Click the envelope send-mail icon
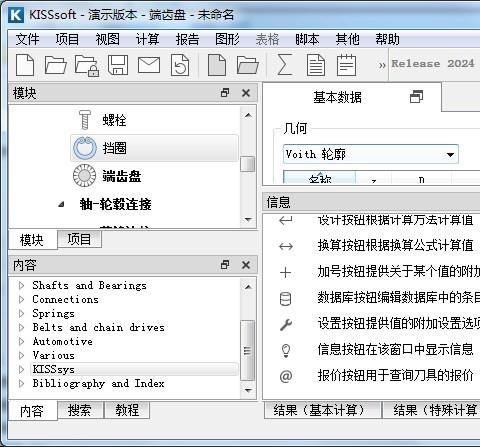This screenshot has width=480, height=447. point(149,65)
